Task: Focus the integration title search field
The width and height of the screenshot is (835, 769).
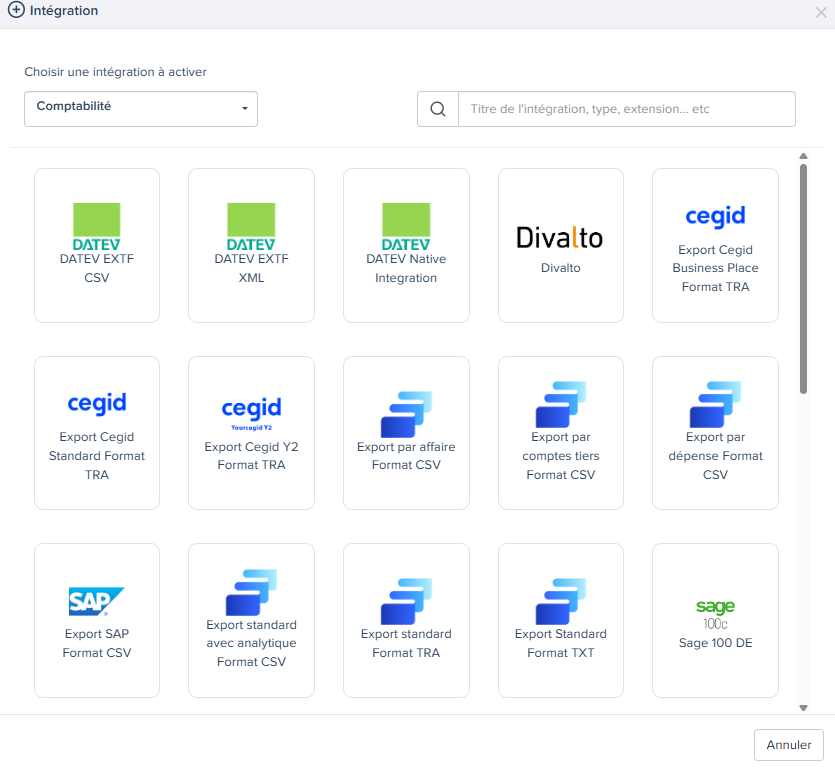Action: [627, 109]
